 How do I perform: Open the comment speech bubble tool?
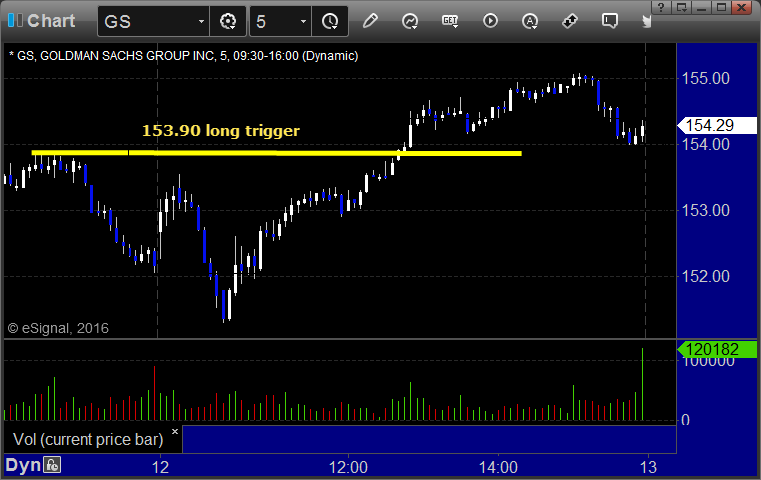point(610,21)
